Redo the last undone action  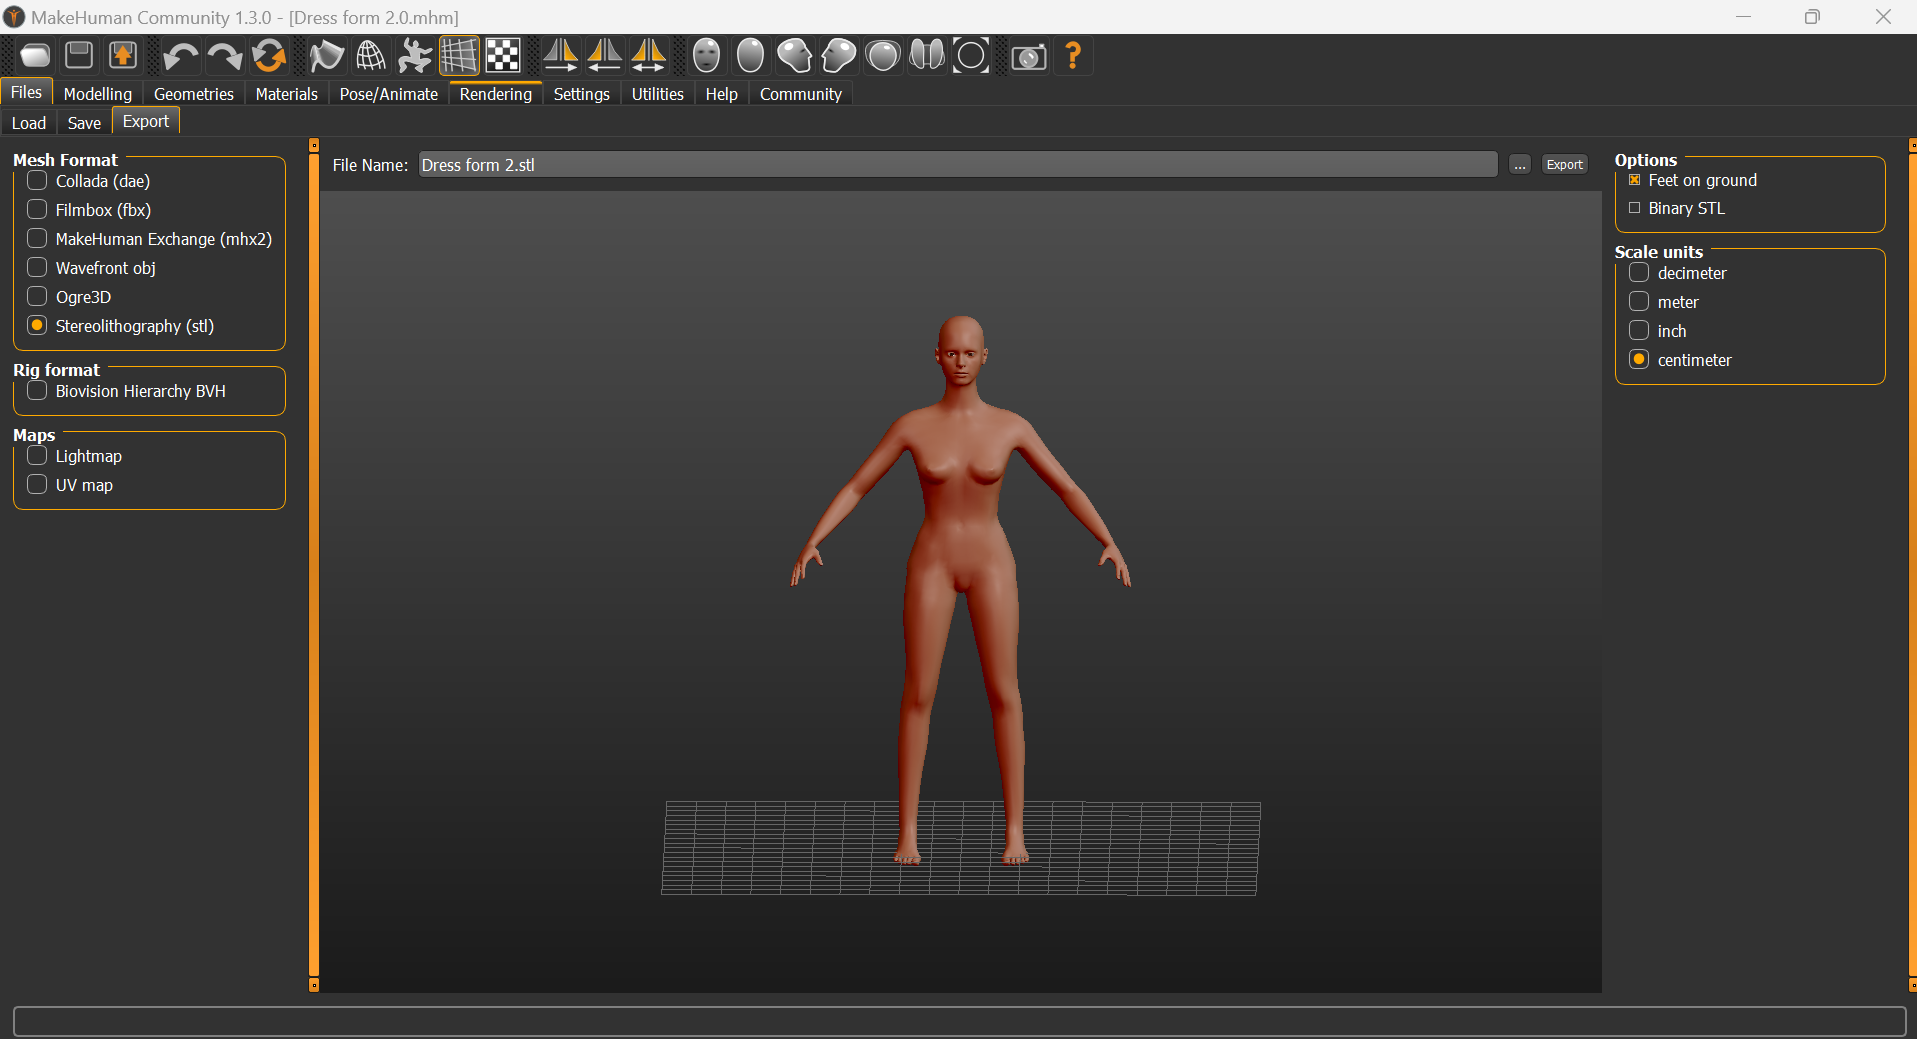coord(224,56)
